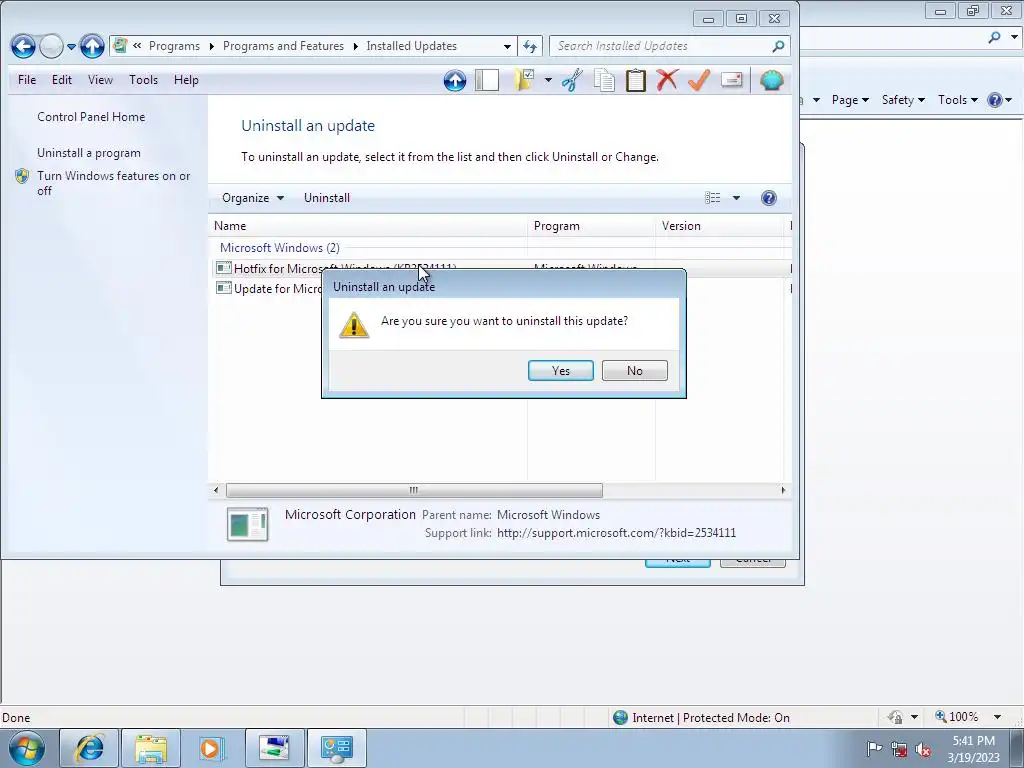
Task: Sort by the Name column header
Action: (x=368, y=226)
